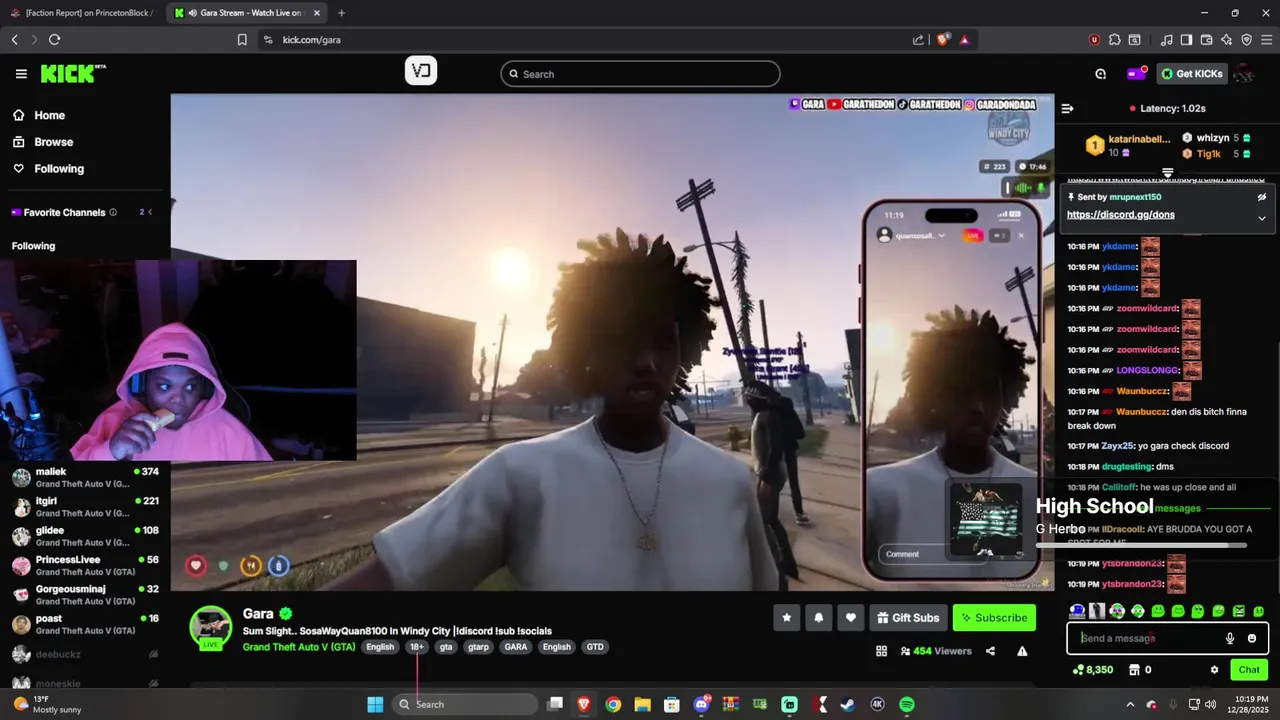Open the Kick hamburger menu
1280x720 pixels.
click(21, 74)
